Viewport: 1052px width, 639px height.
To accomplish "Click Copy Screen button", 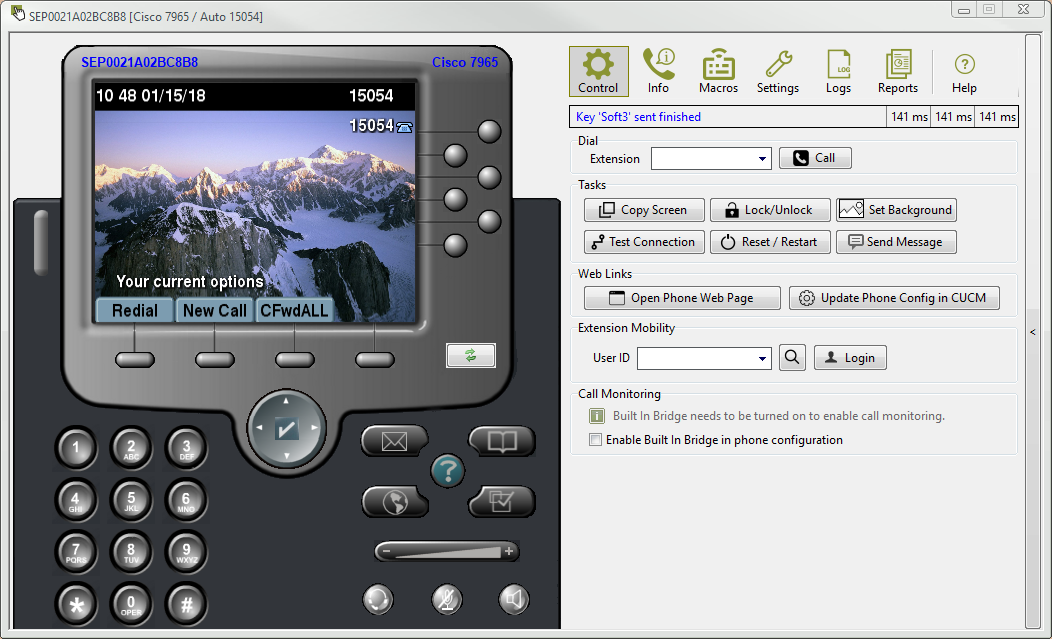I will click(x=644, y=210).
